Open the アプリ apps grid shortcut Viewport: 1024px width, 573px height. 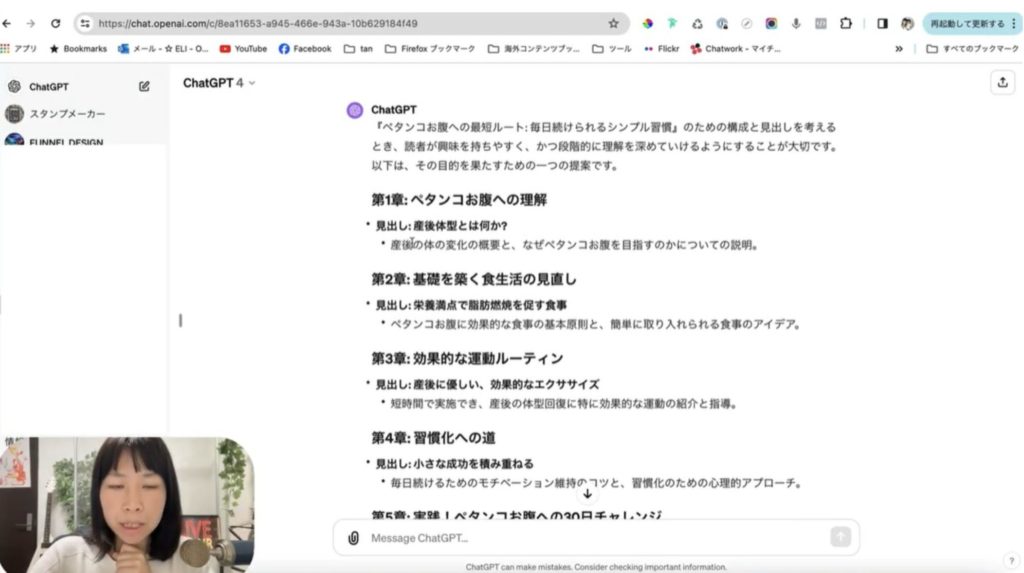click(19, 48)
